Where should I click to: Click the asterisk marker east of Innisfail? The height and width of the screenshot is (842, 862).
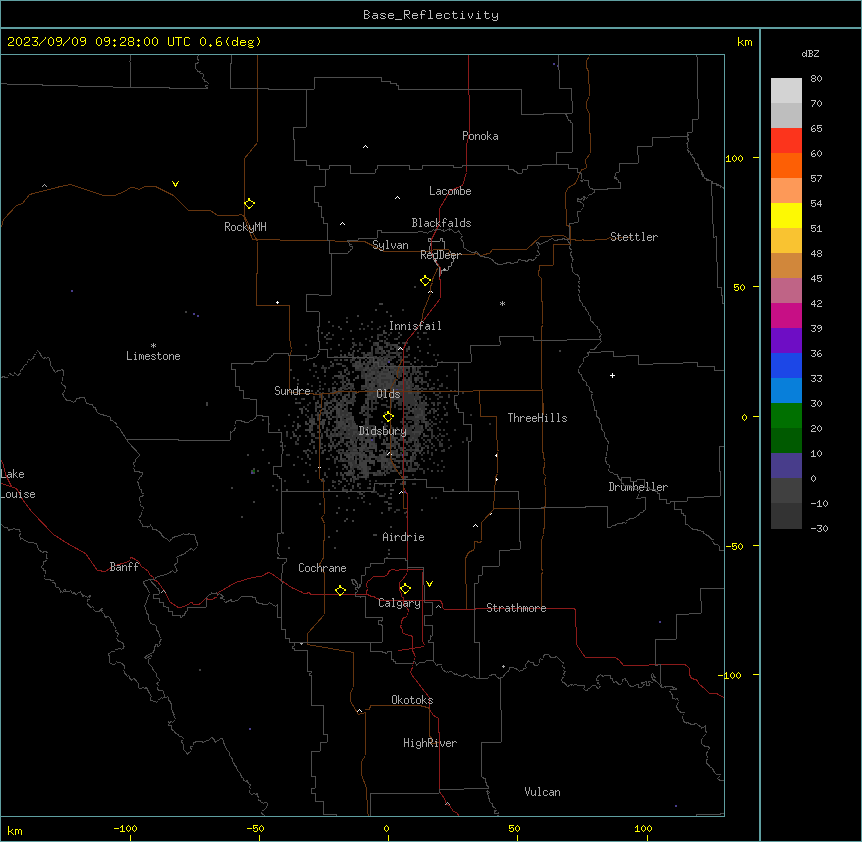(502, 303)
